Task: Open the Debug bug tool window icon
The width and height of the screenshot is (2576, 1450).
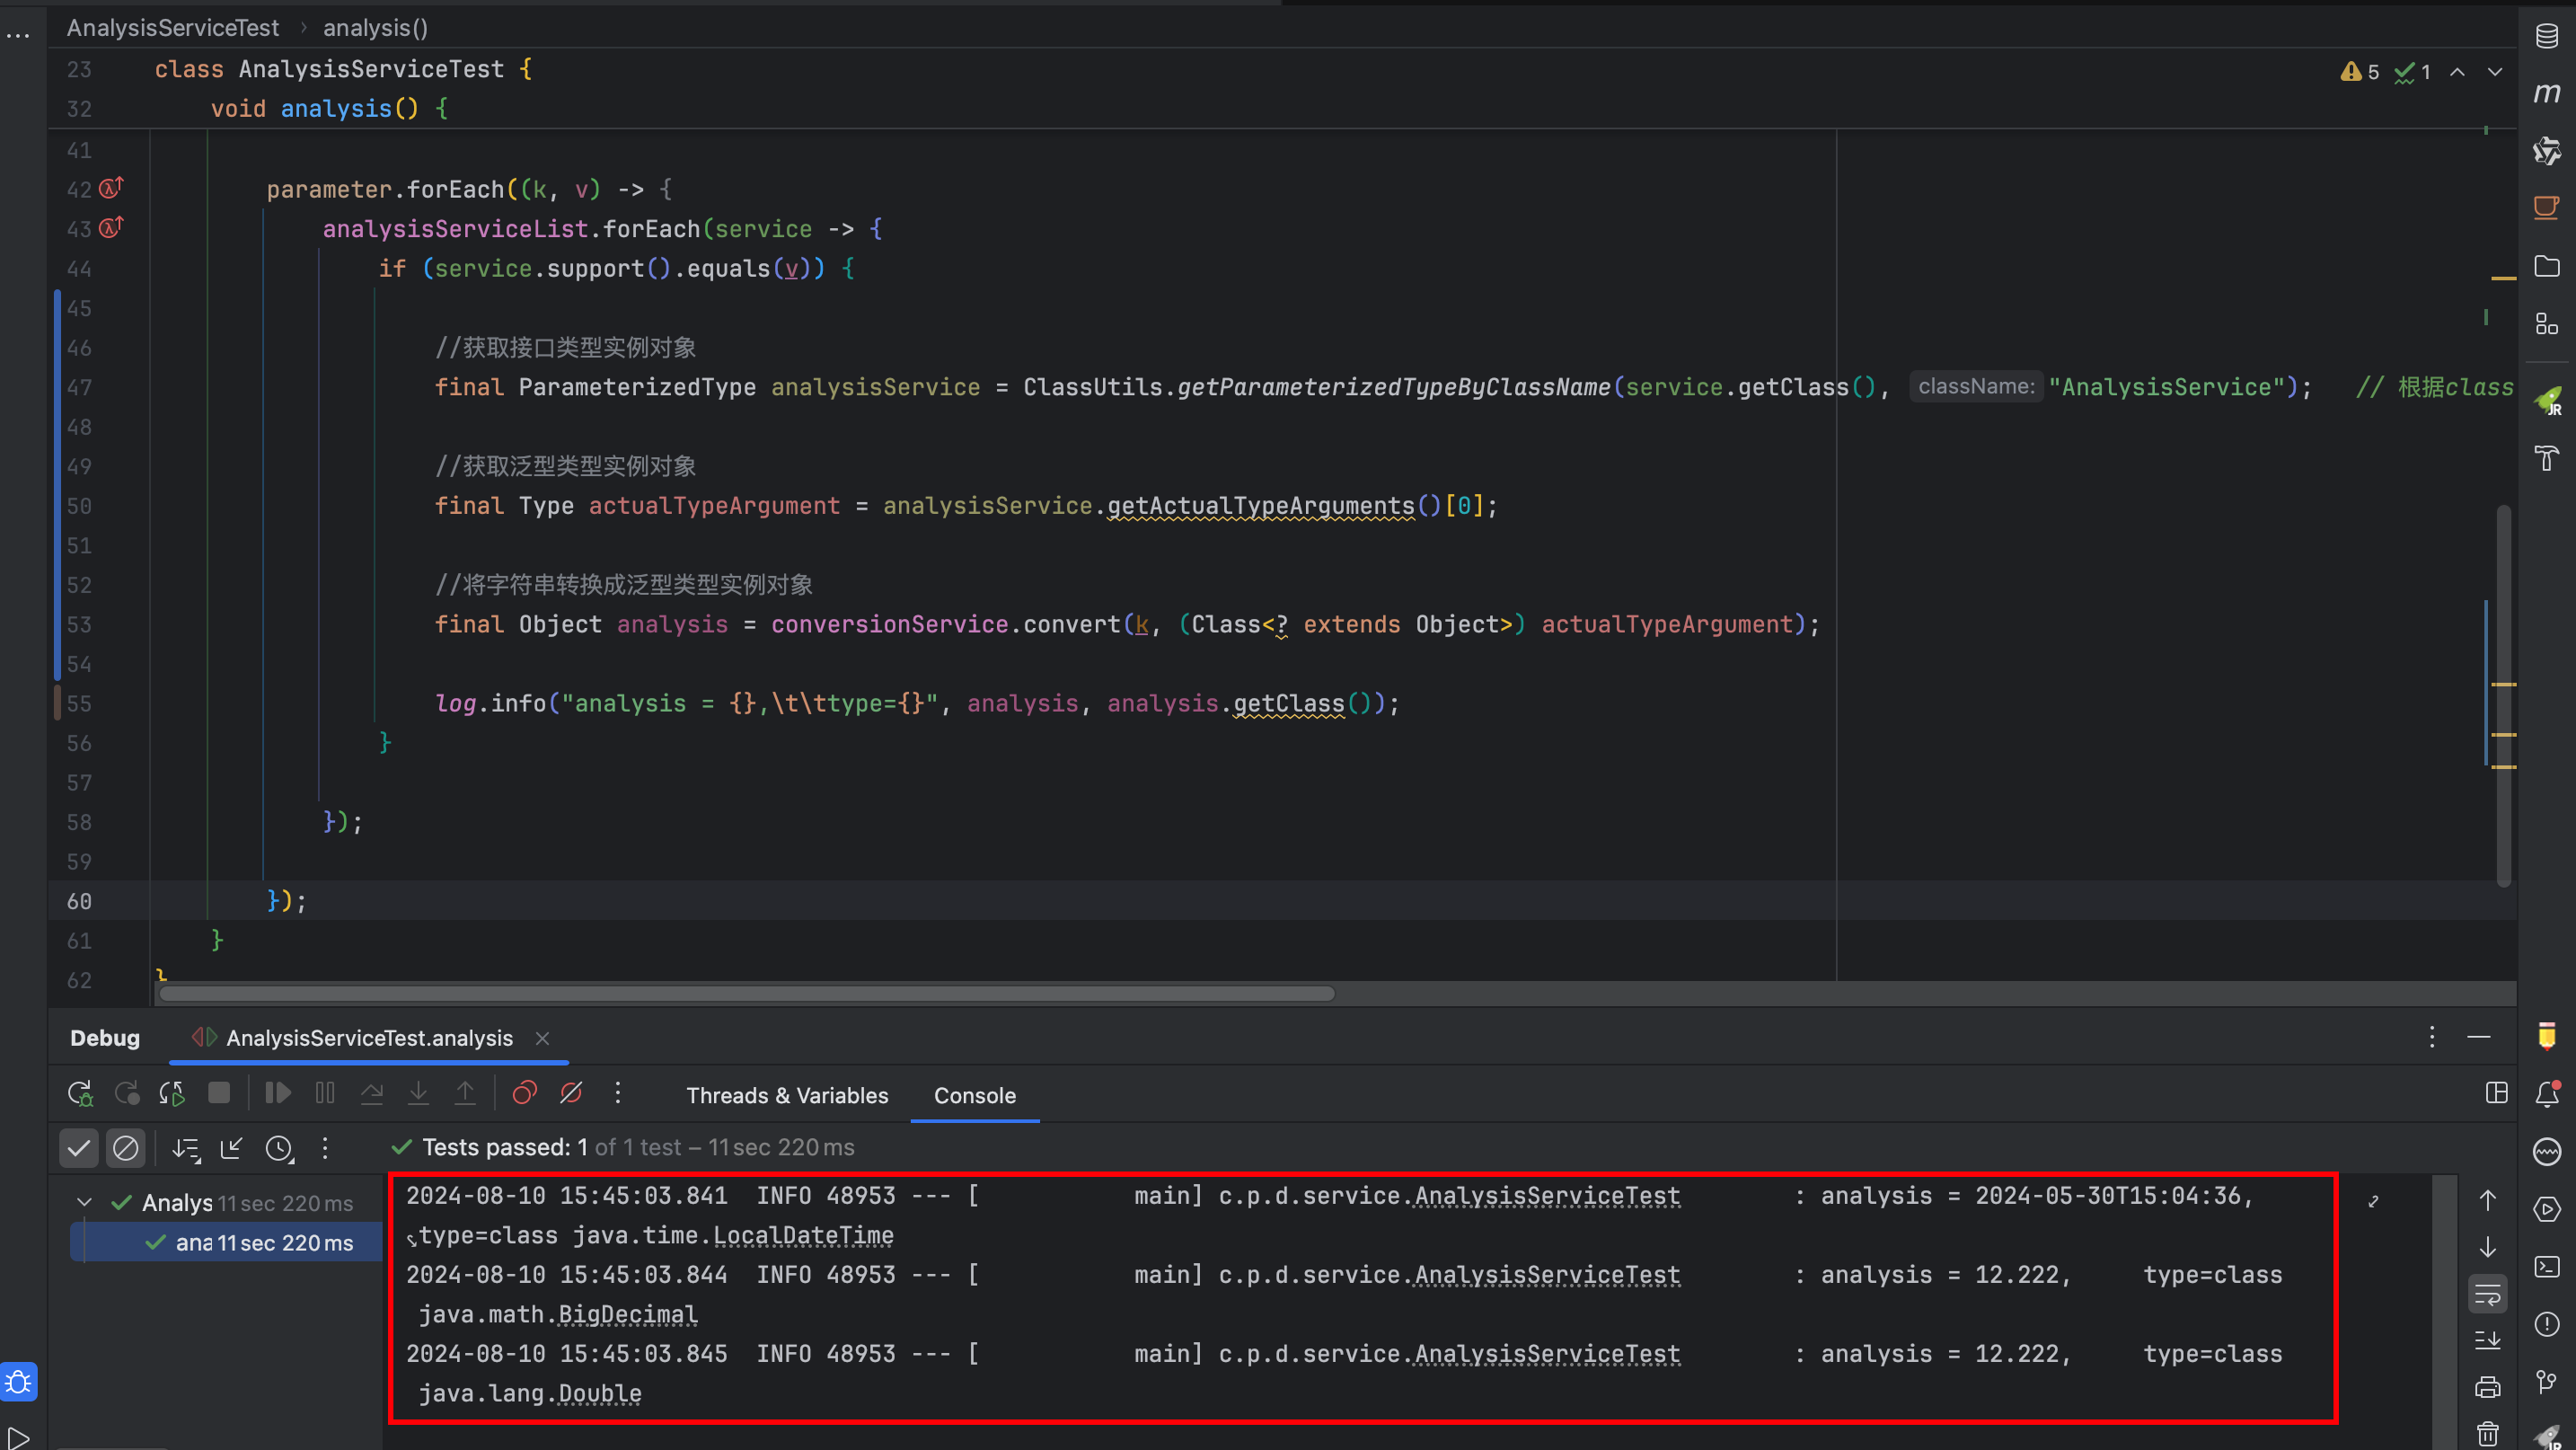Action: (18, 1382)
